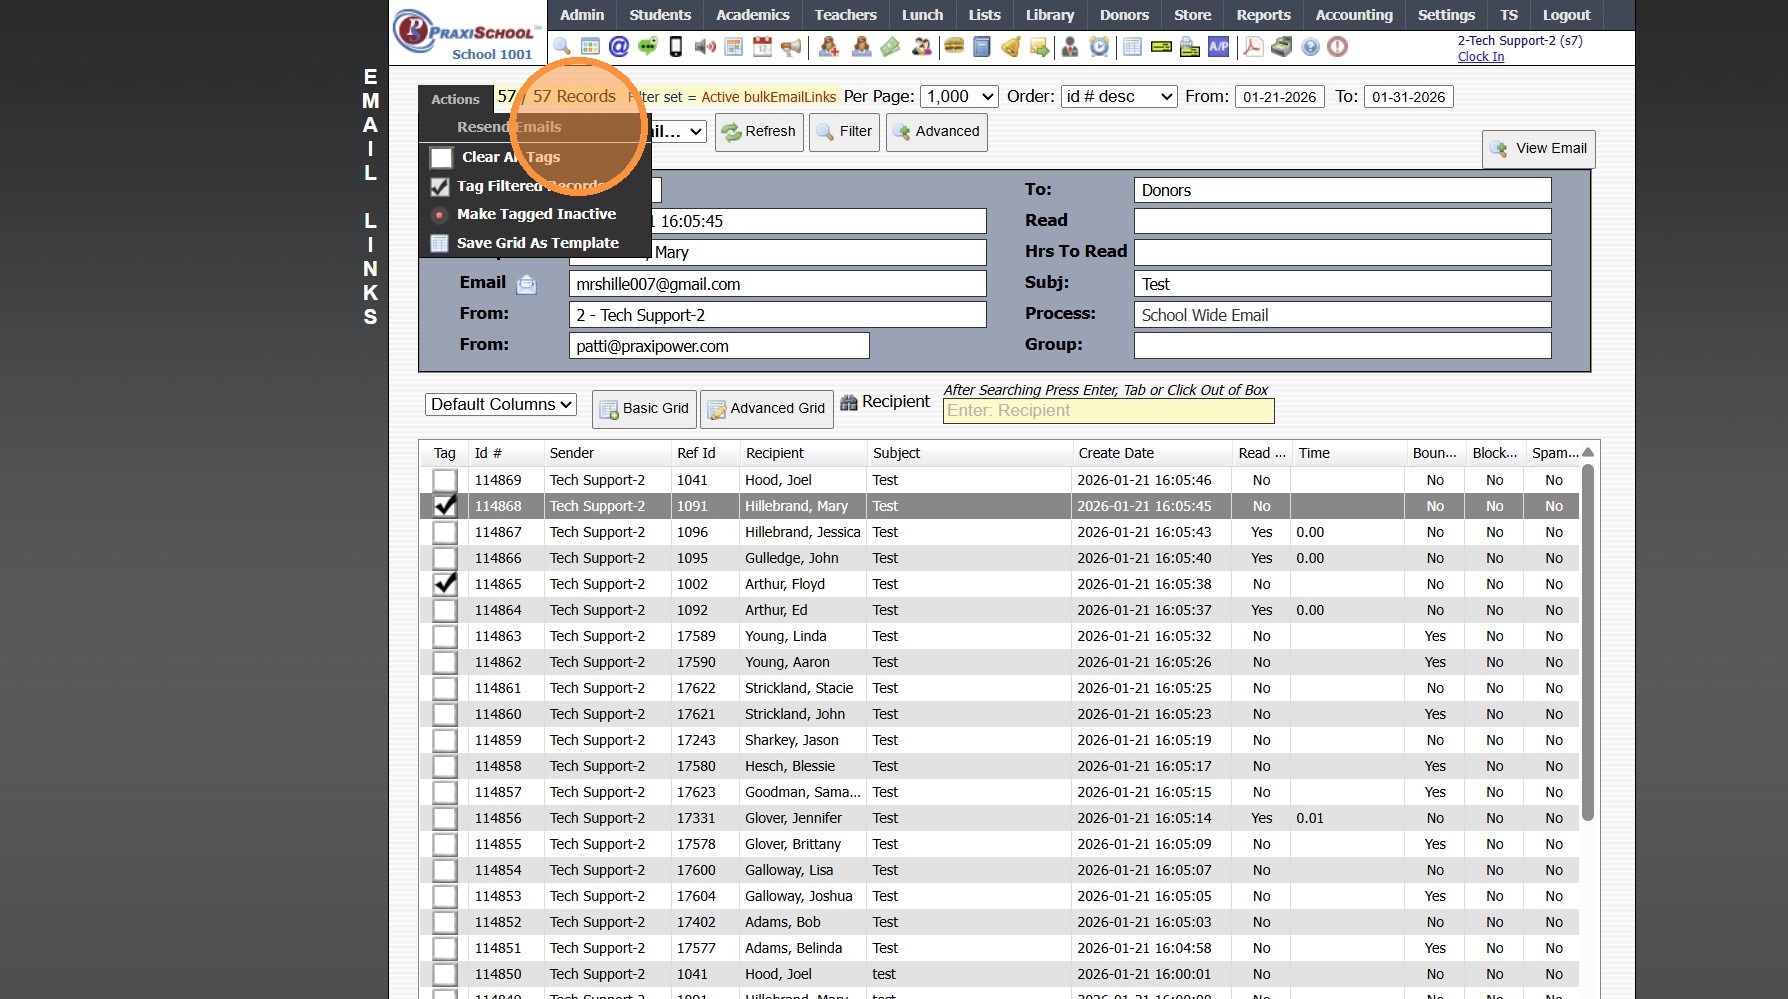
Task: Open the @ email icon in toolbar
Action: [x=619, y=47]
